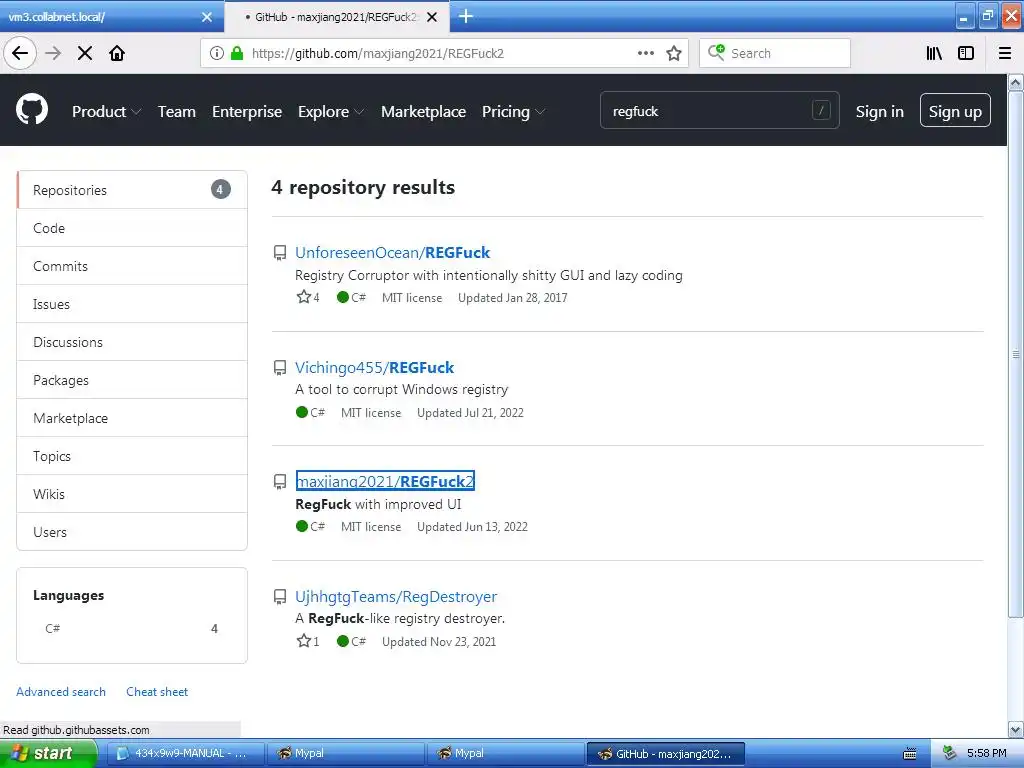
Task: Click the Sign in link
Action: 880,112
